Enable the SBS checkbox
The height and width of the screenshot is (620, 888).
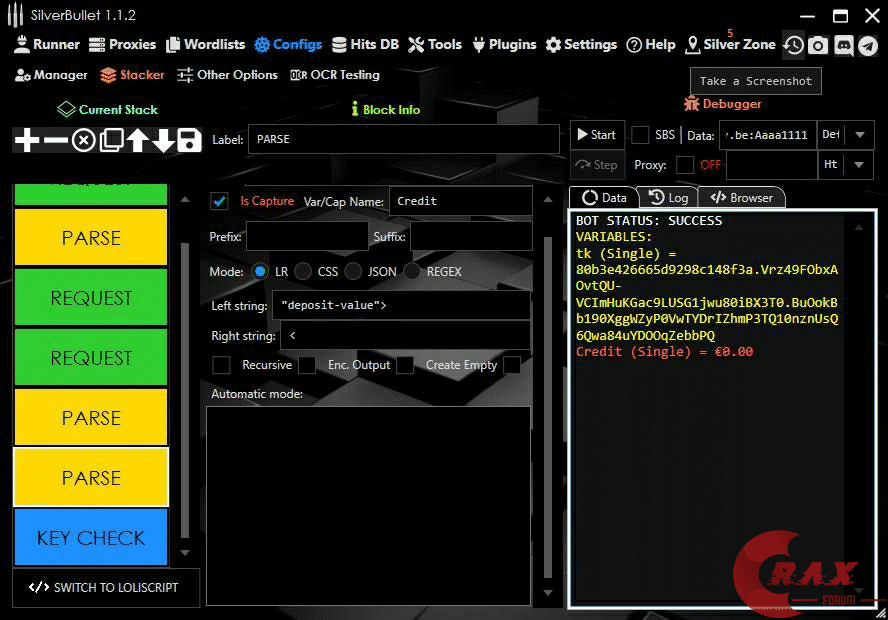(640, 135)
